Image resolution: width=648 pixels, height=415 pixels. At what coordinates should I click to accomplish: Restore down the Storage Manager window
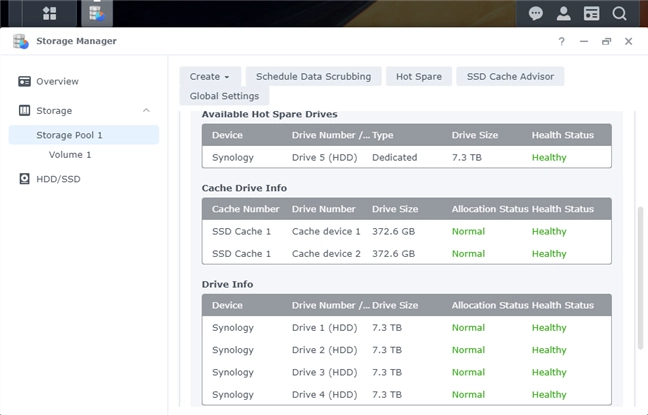(606, 41)
